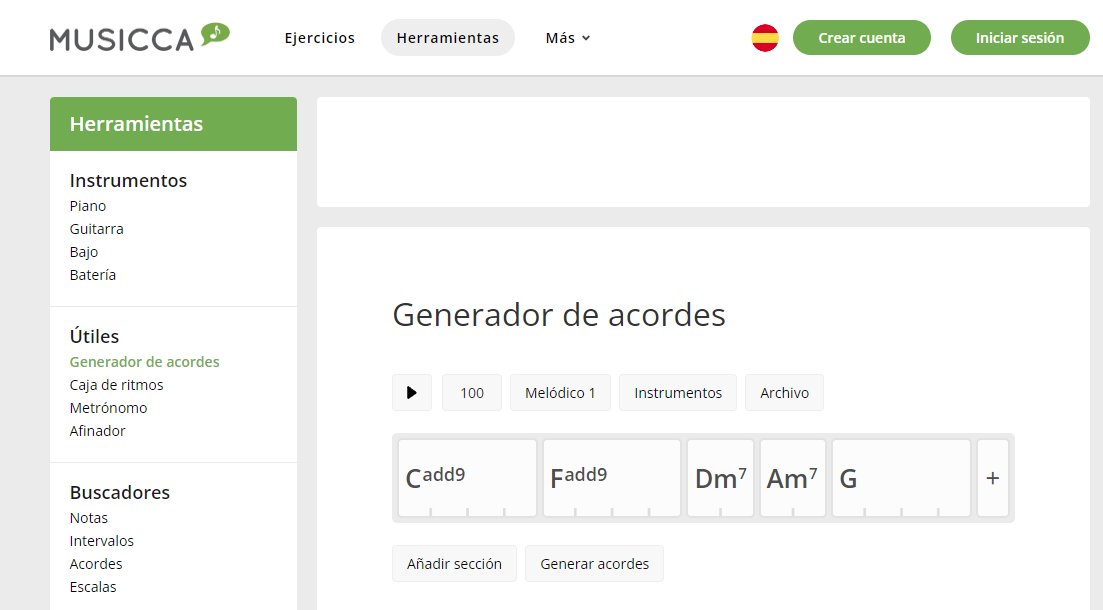Click the Iniciar sesión button

(x=1020, y=37)
